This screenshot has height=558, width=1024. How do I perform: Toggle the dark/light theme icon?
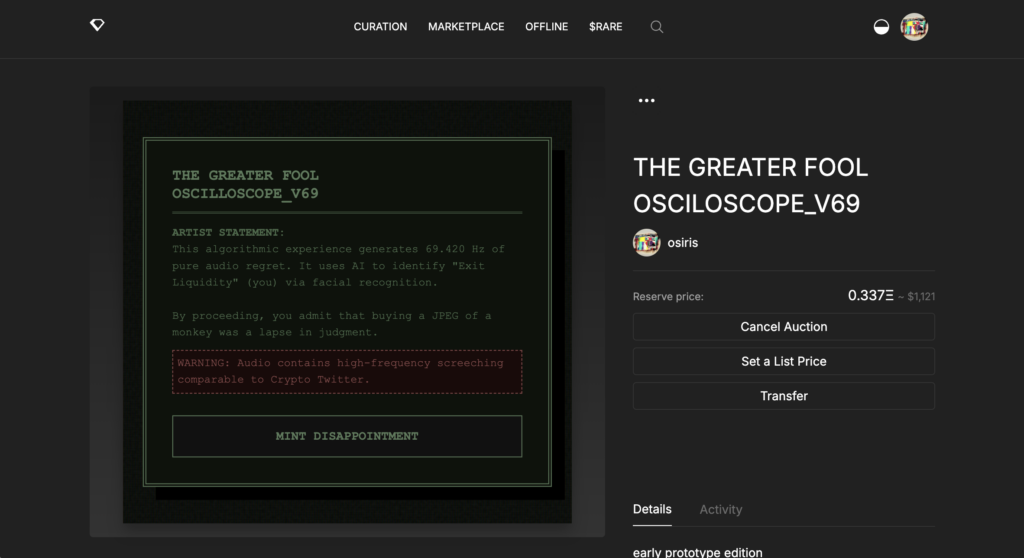tap(881, 27)
